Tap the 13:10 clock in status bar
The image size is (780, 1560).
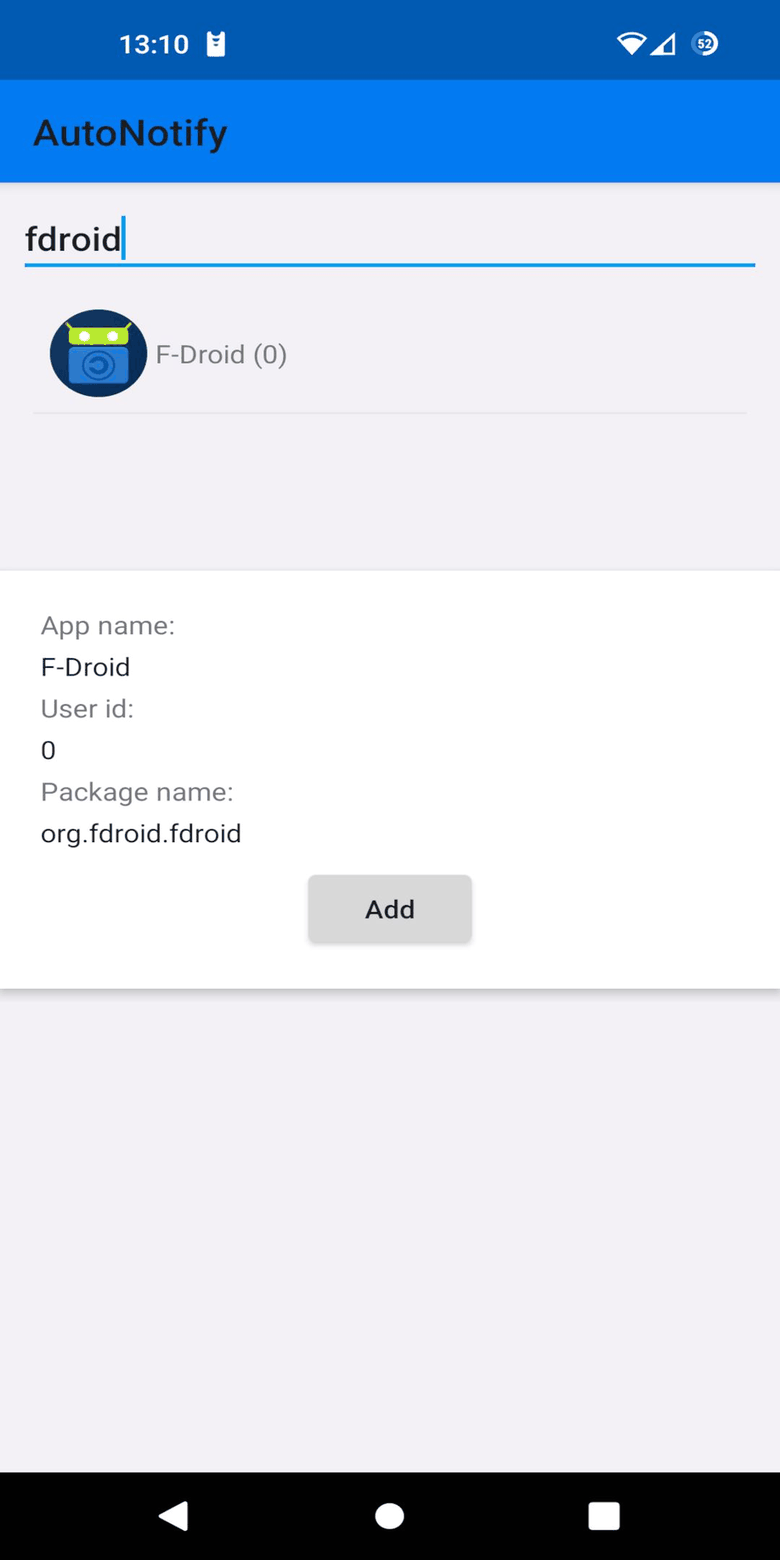click(153, 44)
